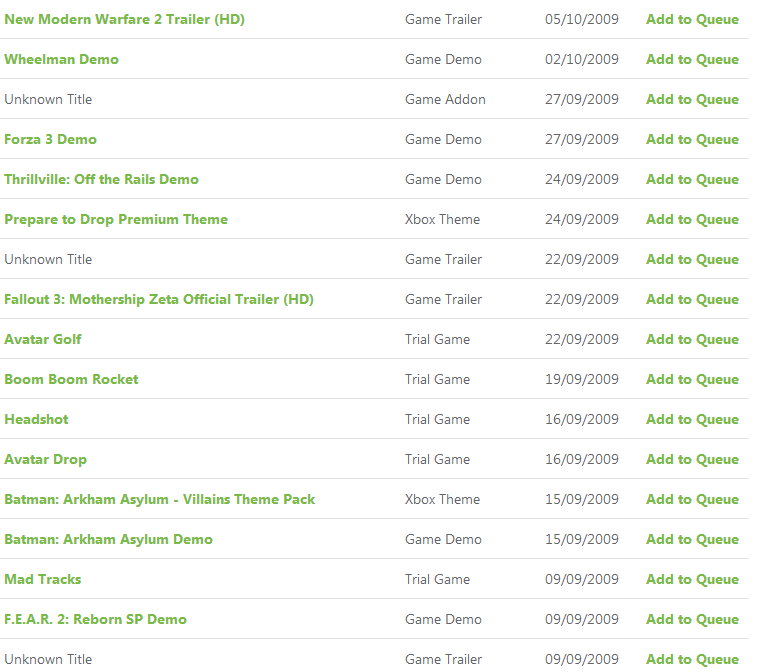Add Mad Tracks to the queue
The image size is (763, 672).
692,579
